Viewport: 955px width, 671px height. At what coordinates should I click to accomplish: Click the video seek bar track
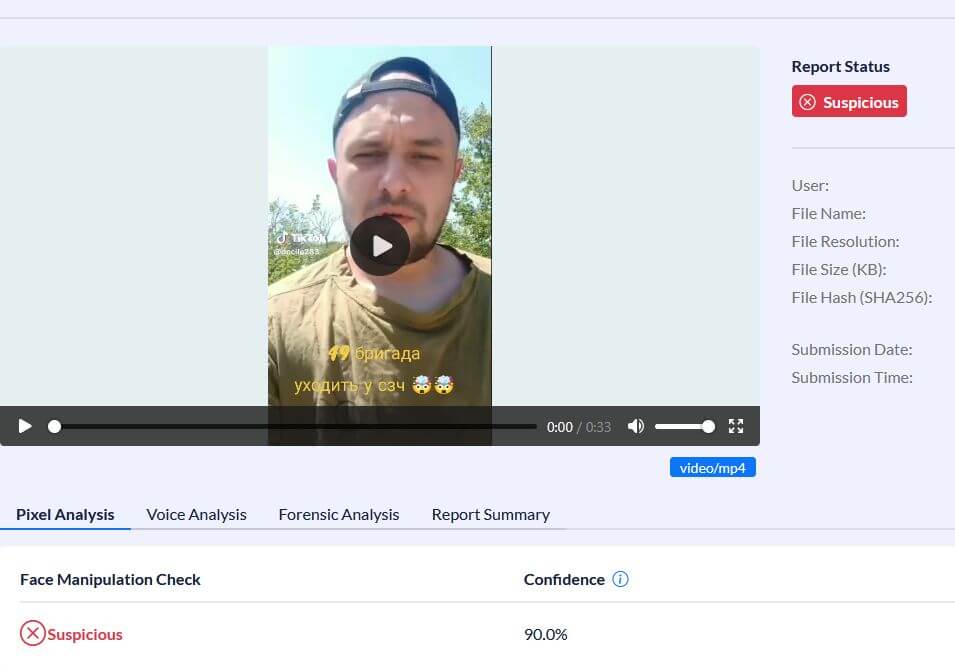click(295, 426)
